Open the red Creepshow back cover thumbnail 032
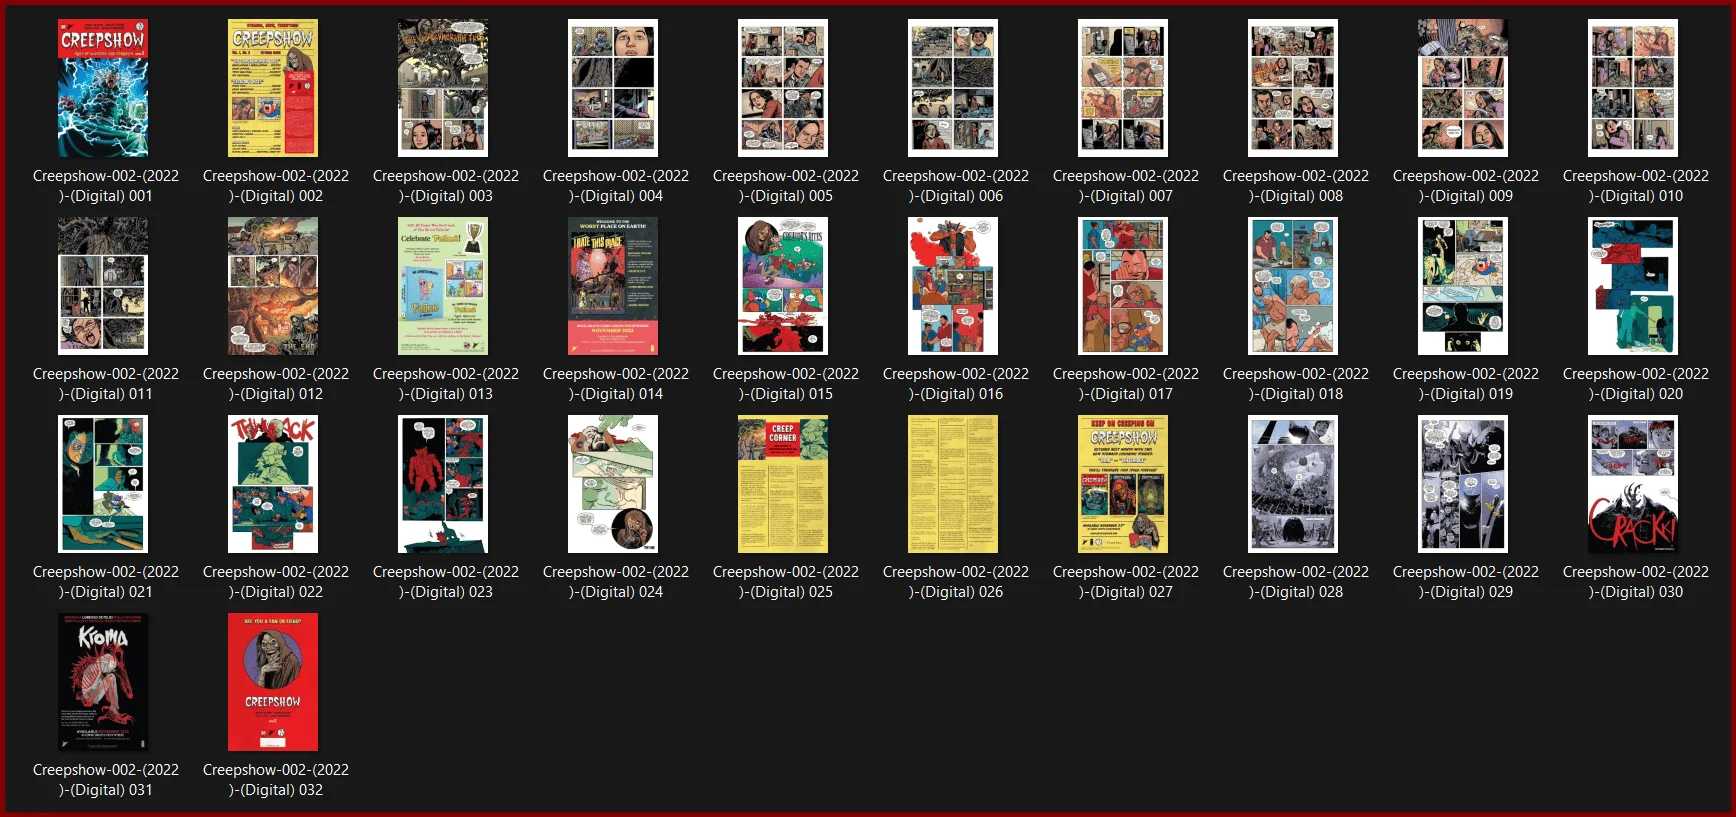Screen dimensions: 1736x817 273,682
